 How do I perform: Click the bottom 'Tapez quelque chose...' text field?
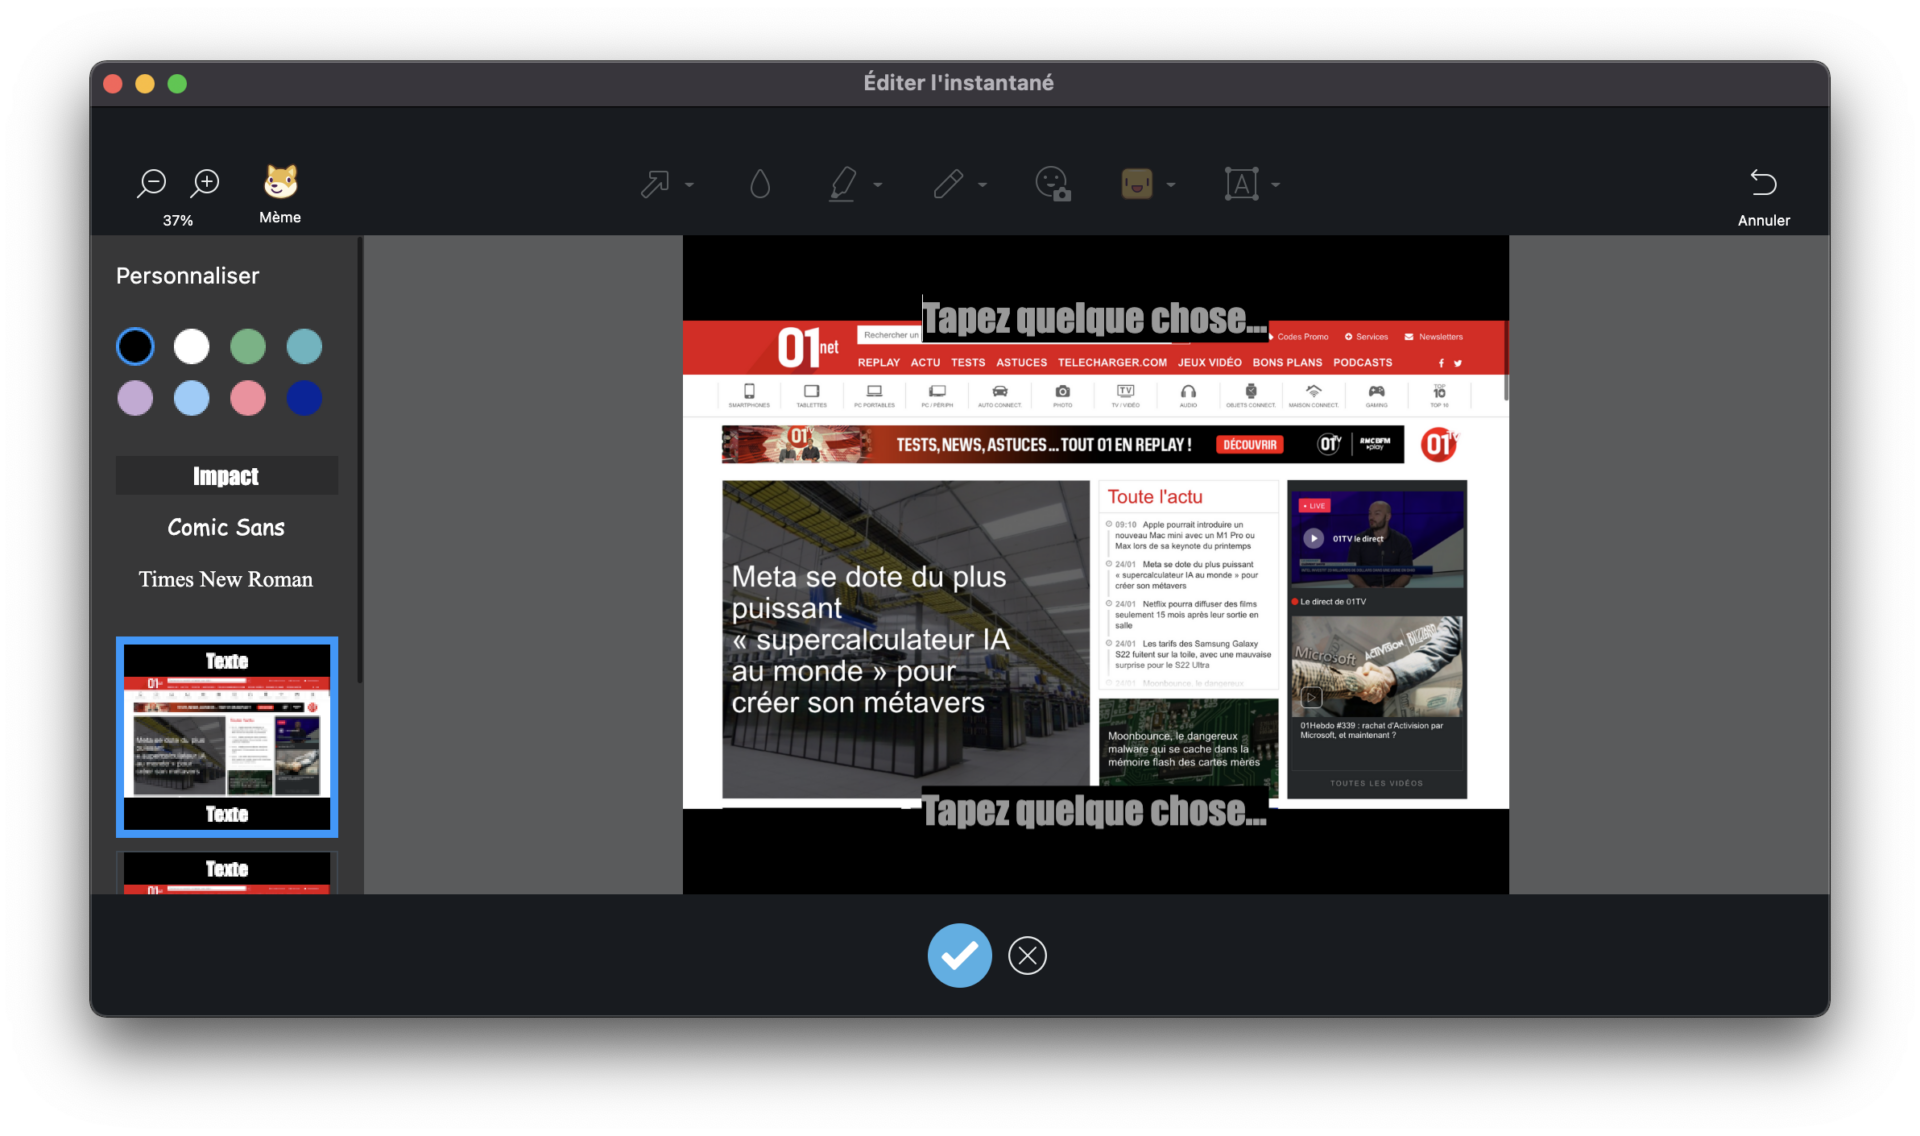1094,811
